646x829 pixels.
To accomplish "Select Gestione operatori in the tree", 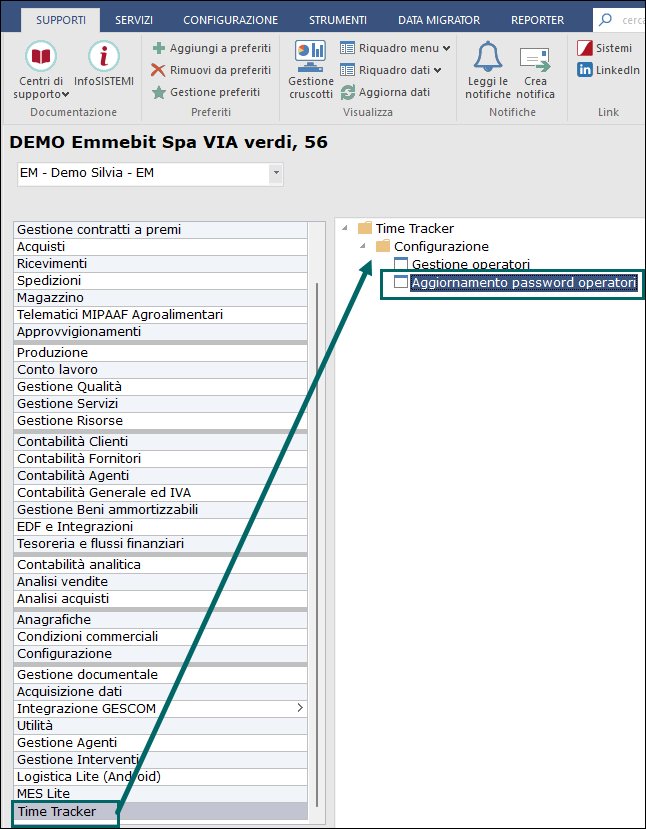I will point(470,265).
